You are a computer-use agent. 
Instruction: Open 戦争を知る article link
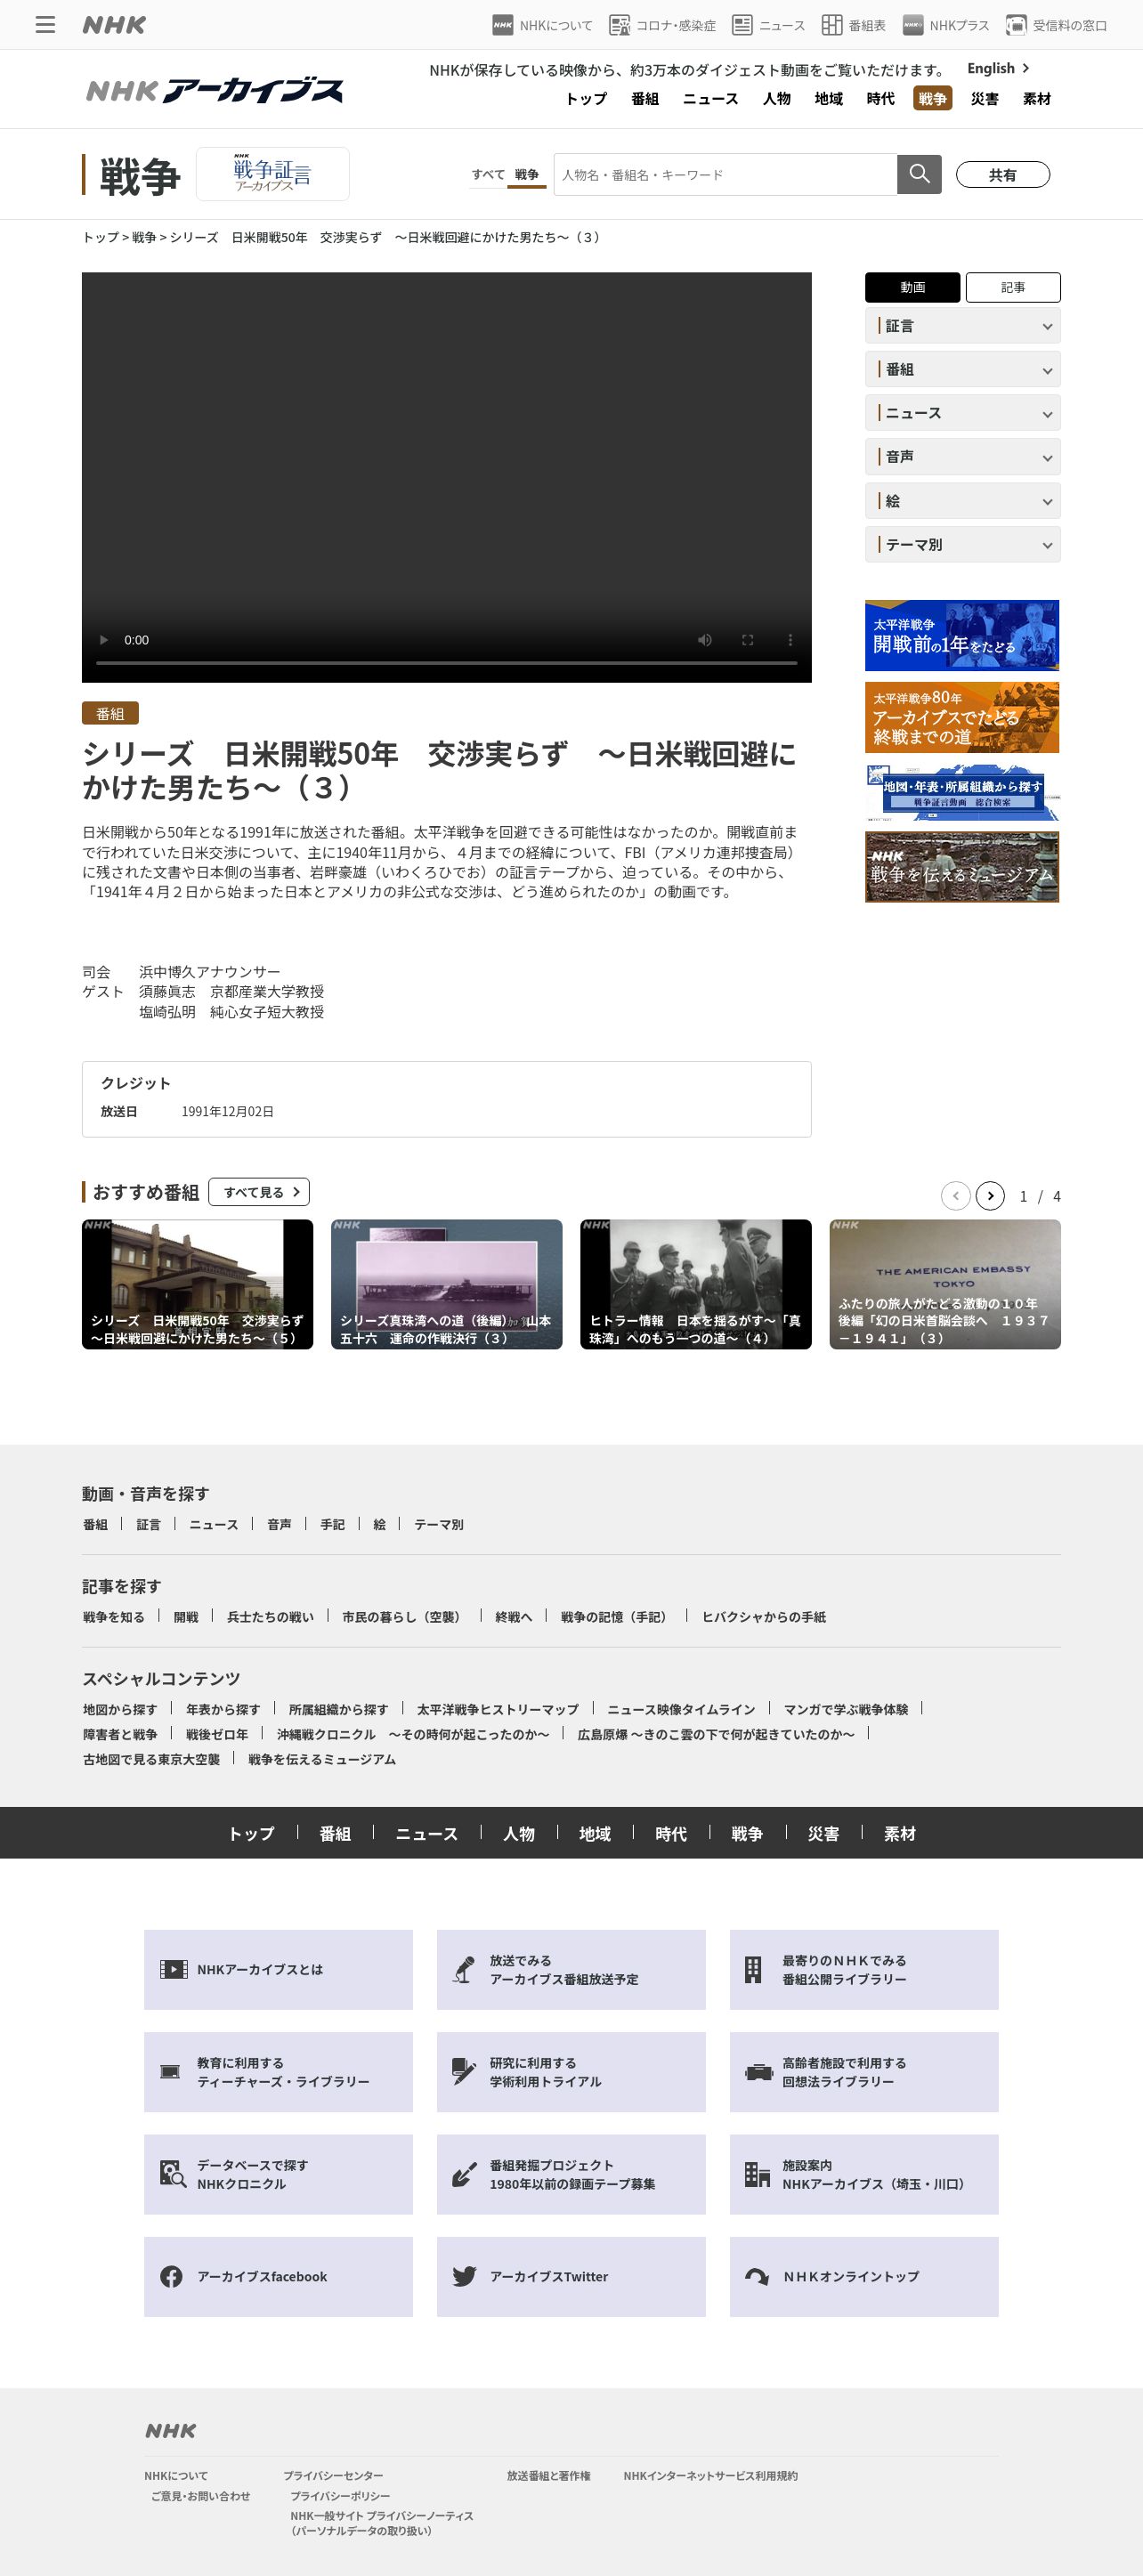pos(113,1617)
